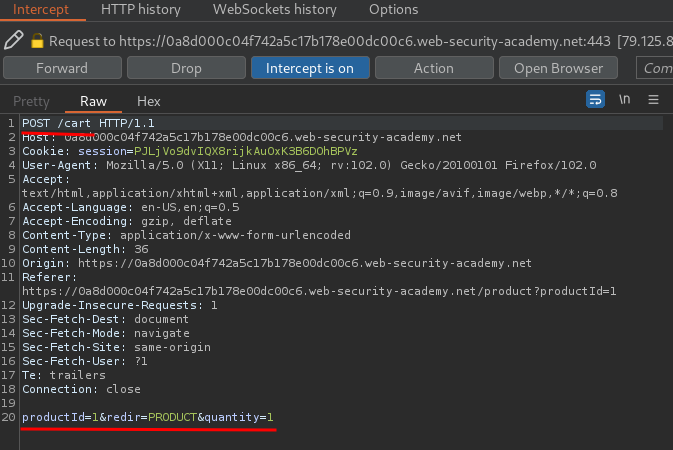Drop the intercepted request
The image size is (673, 450).
[x=186, y=68]
